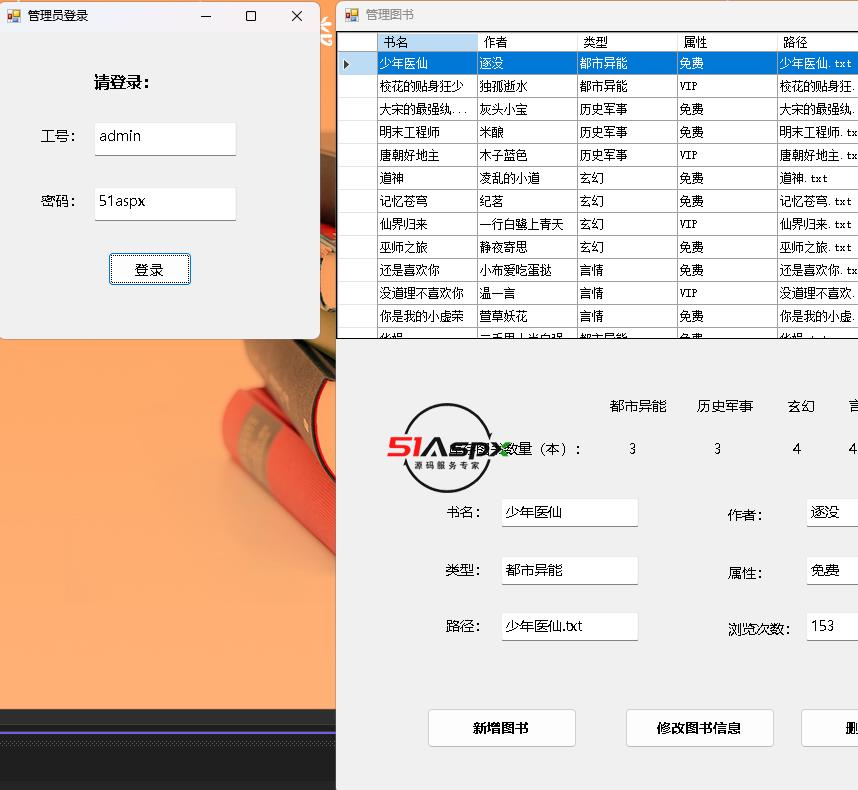
Task: Click the 类型 column header
Action: click(627, 42)
